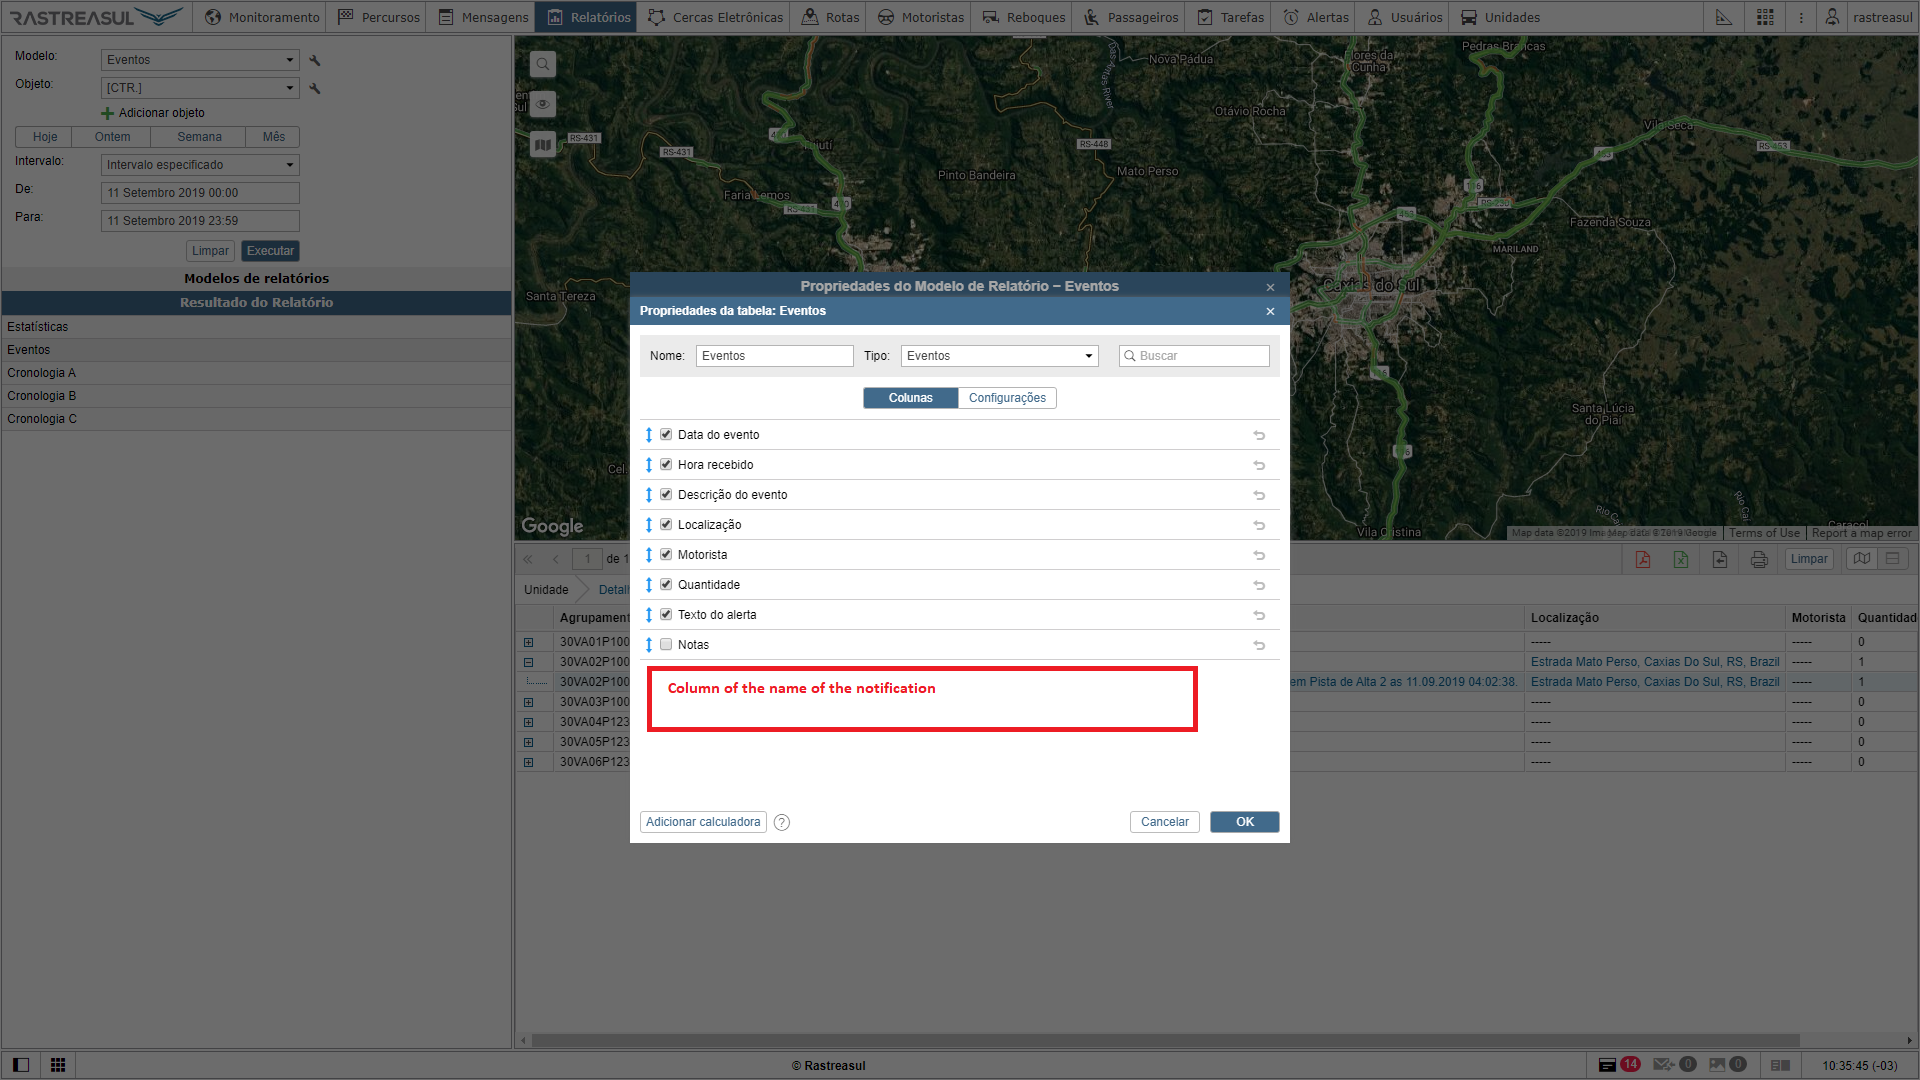Reset the Data do evento column
Viewport: 1920px width, 1080px height.
[x=1259, y=435]
